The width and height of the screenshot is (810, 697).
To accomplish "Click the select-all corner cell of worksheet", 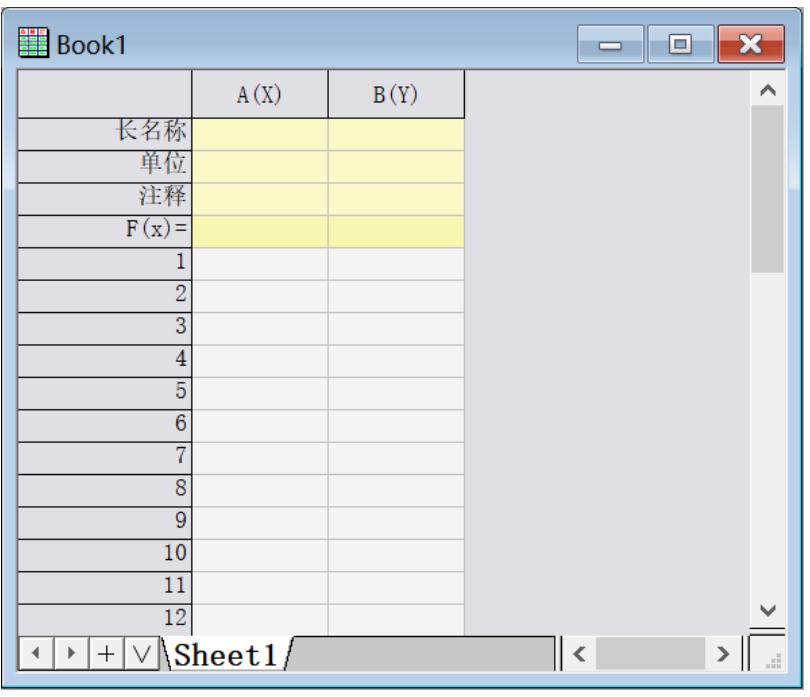I will 105,95.
